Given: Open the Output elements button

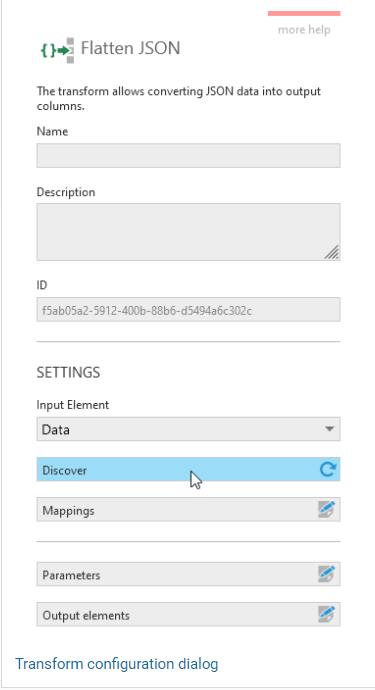Looking at the screenshot, I should point(188,614).
